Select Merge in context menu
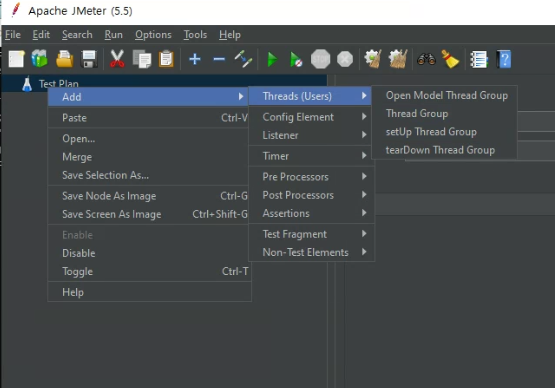Viewport: 555px width, 388px height. pyautogui.click(x=149, y=157)
